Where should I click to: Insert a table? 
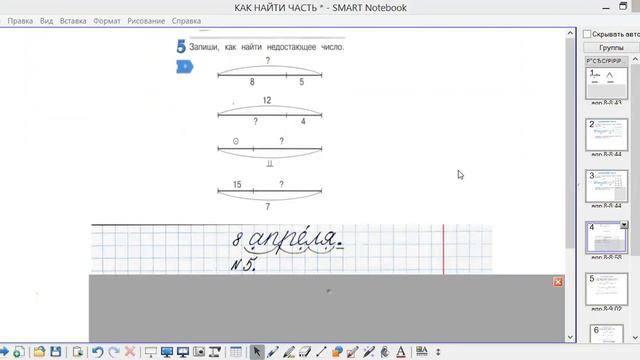236,351
